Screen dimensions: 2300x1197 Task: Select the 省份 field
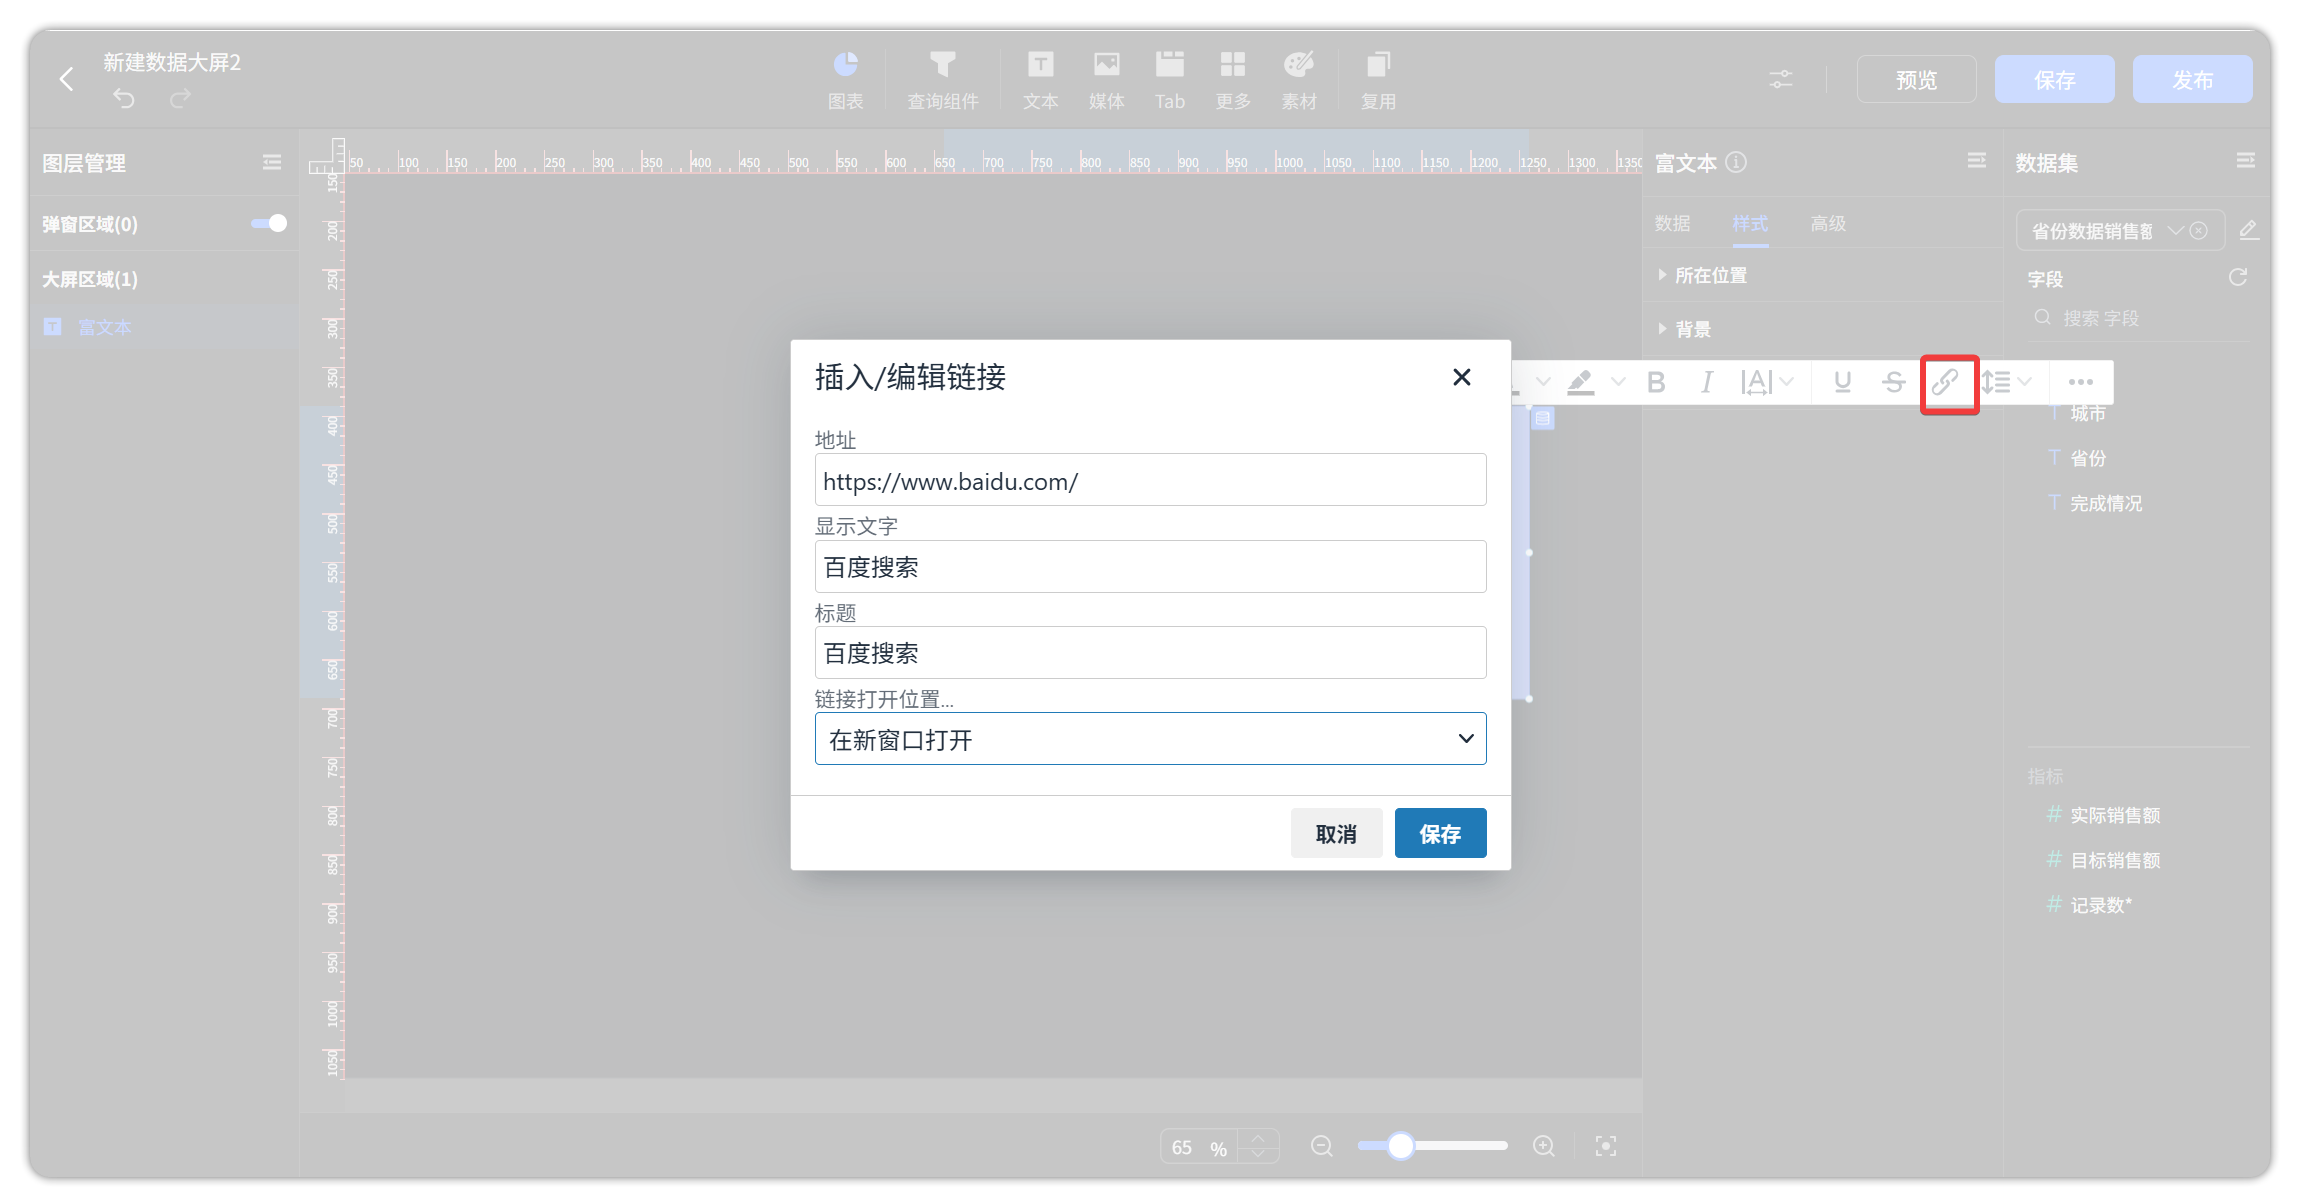coord(2088,458)
